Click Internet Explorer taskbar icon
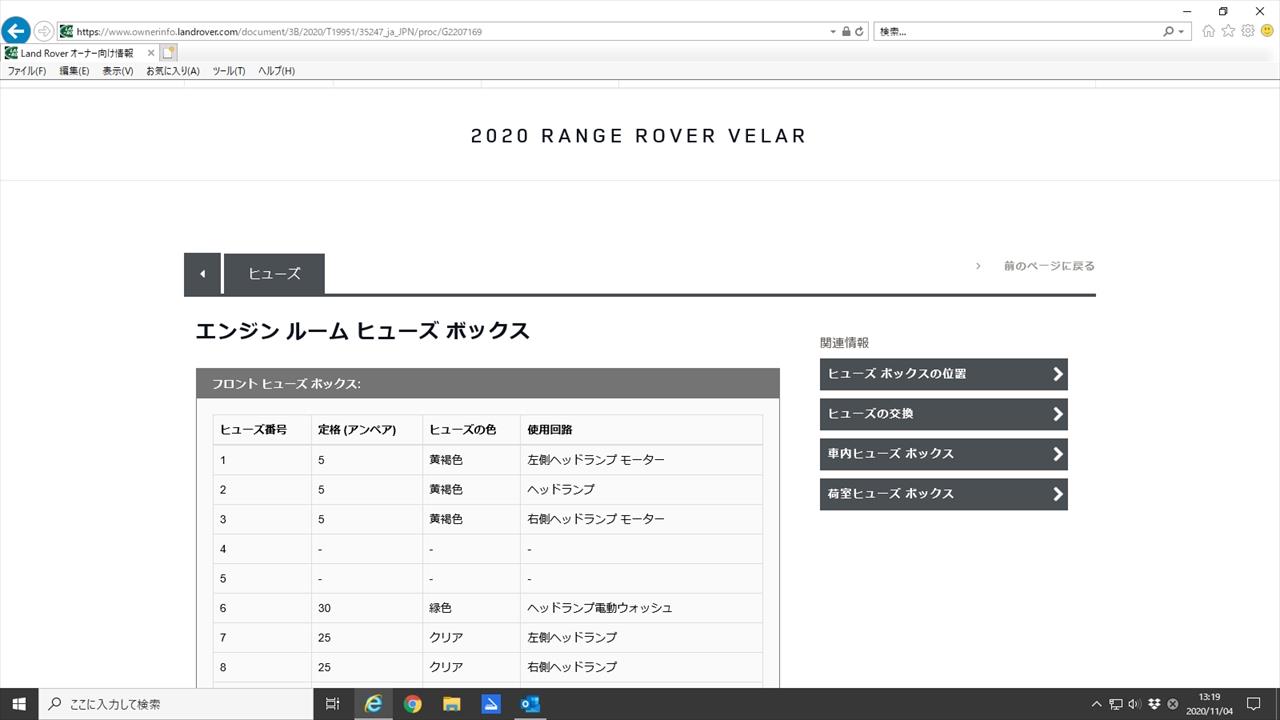This screenshot has width=1280, height=720. pyautogui.click(x=373, y=704)
